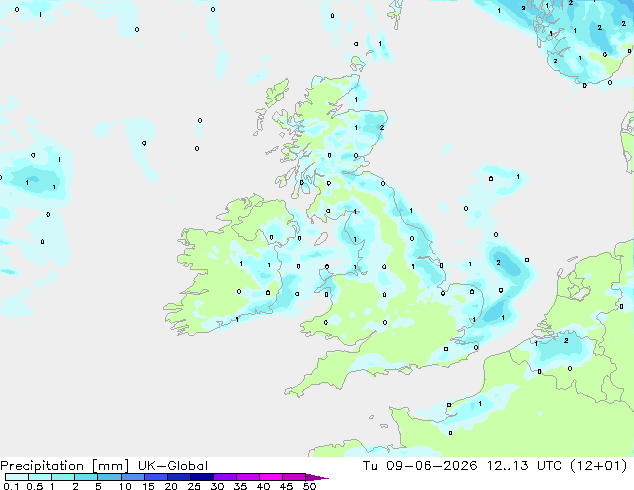Click the 20–25 mm dark blue swatch
The height and width of the screenshot is (490, 634).
point(179,477)
